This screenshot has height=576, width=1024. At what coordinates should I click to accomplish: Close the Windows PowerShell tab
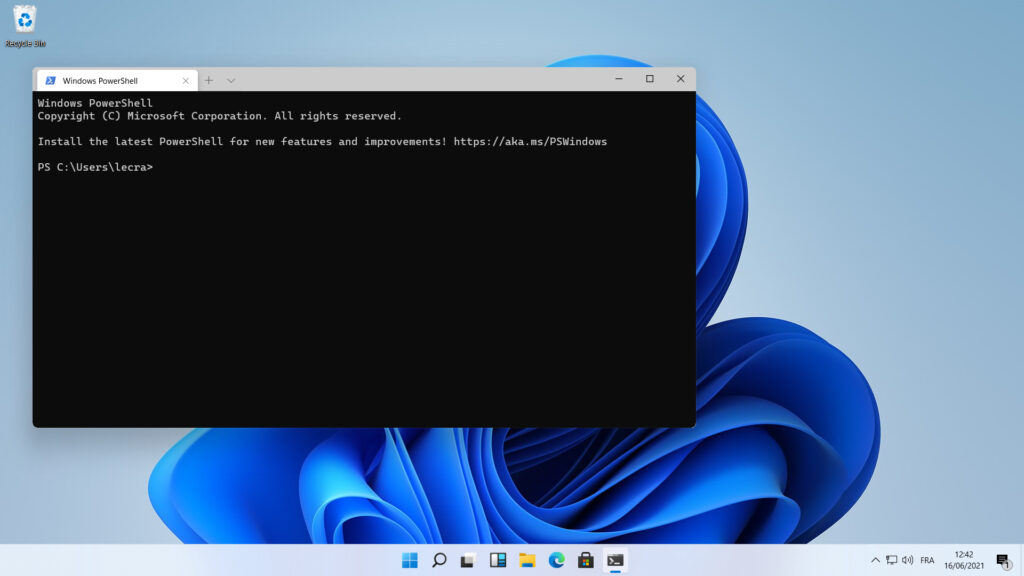(185, 80)
